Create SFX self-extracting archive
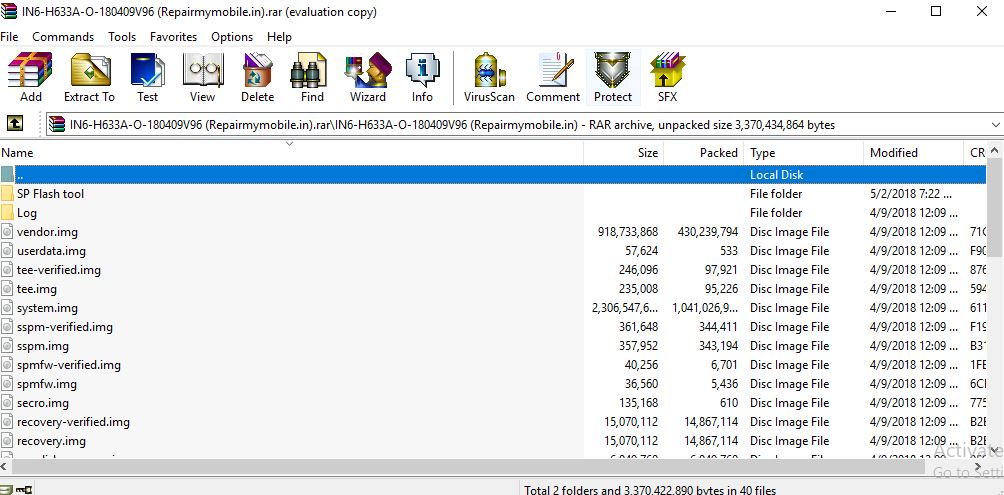1004x495 pixels. (x=667, y=78)
